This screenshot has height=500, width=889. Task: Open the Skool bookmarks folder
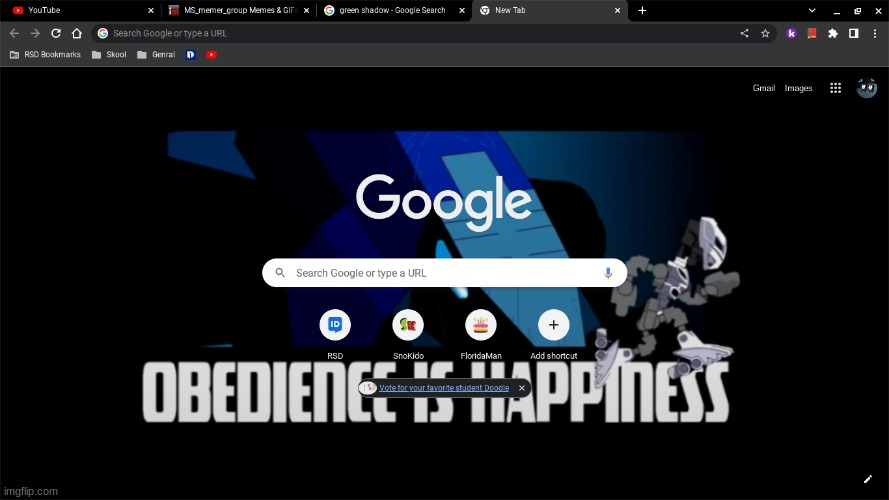pyautogui.click(x=109, y=54)
